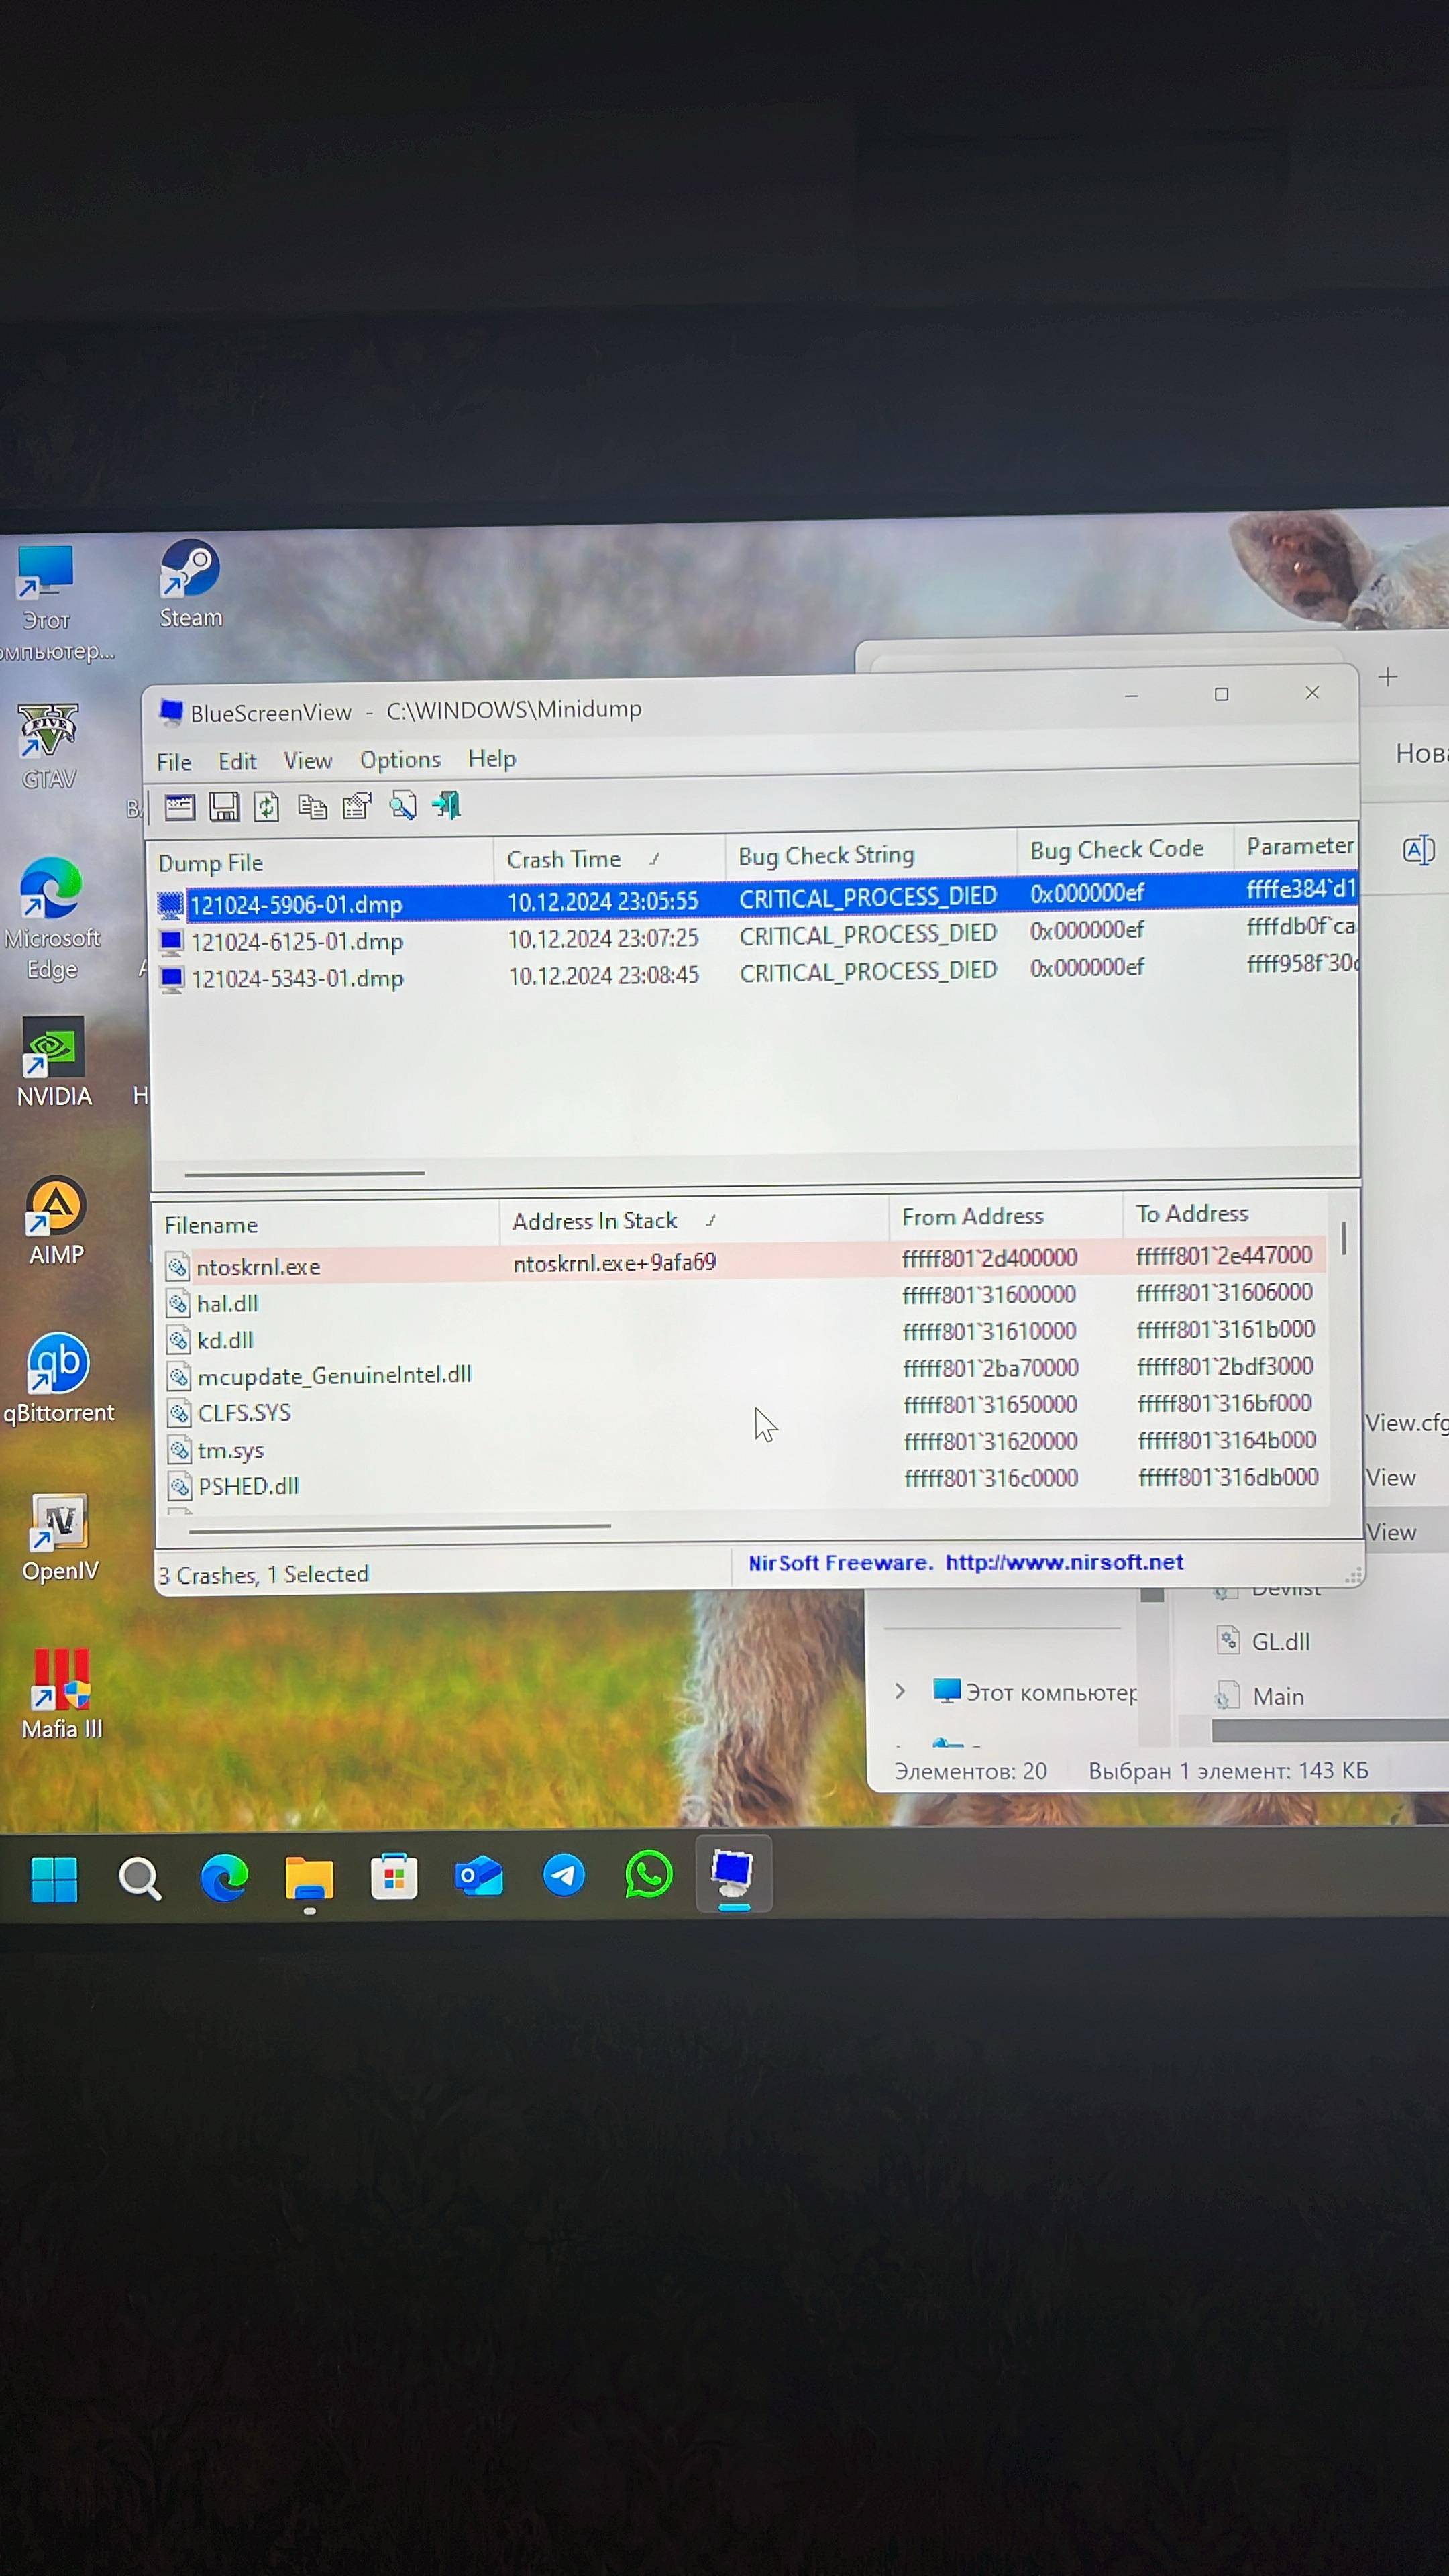This screenshot has height=2576, width=1449.
Task: Open the File menu
Action: [174, 762]
